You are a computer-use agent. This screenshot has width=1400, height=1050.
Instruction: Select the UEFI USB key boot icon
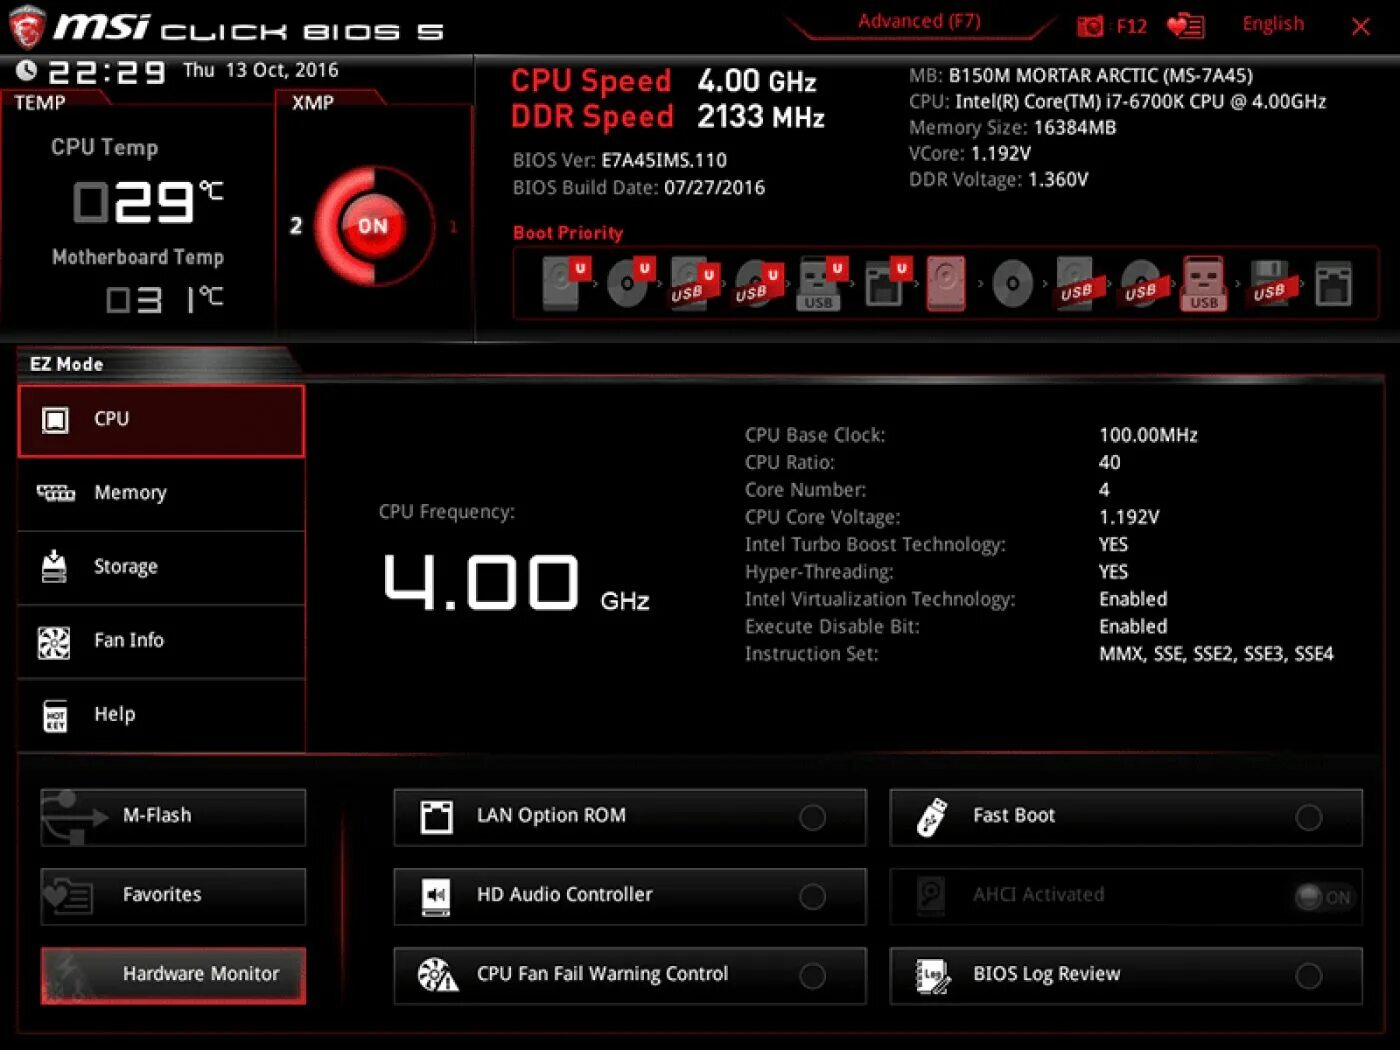click(821, 283)
